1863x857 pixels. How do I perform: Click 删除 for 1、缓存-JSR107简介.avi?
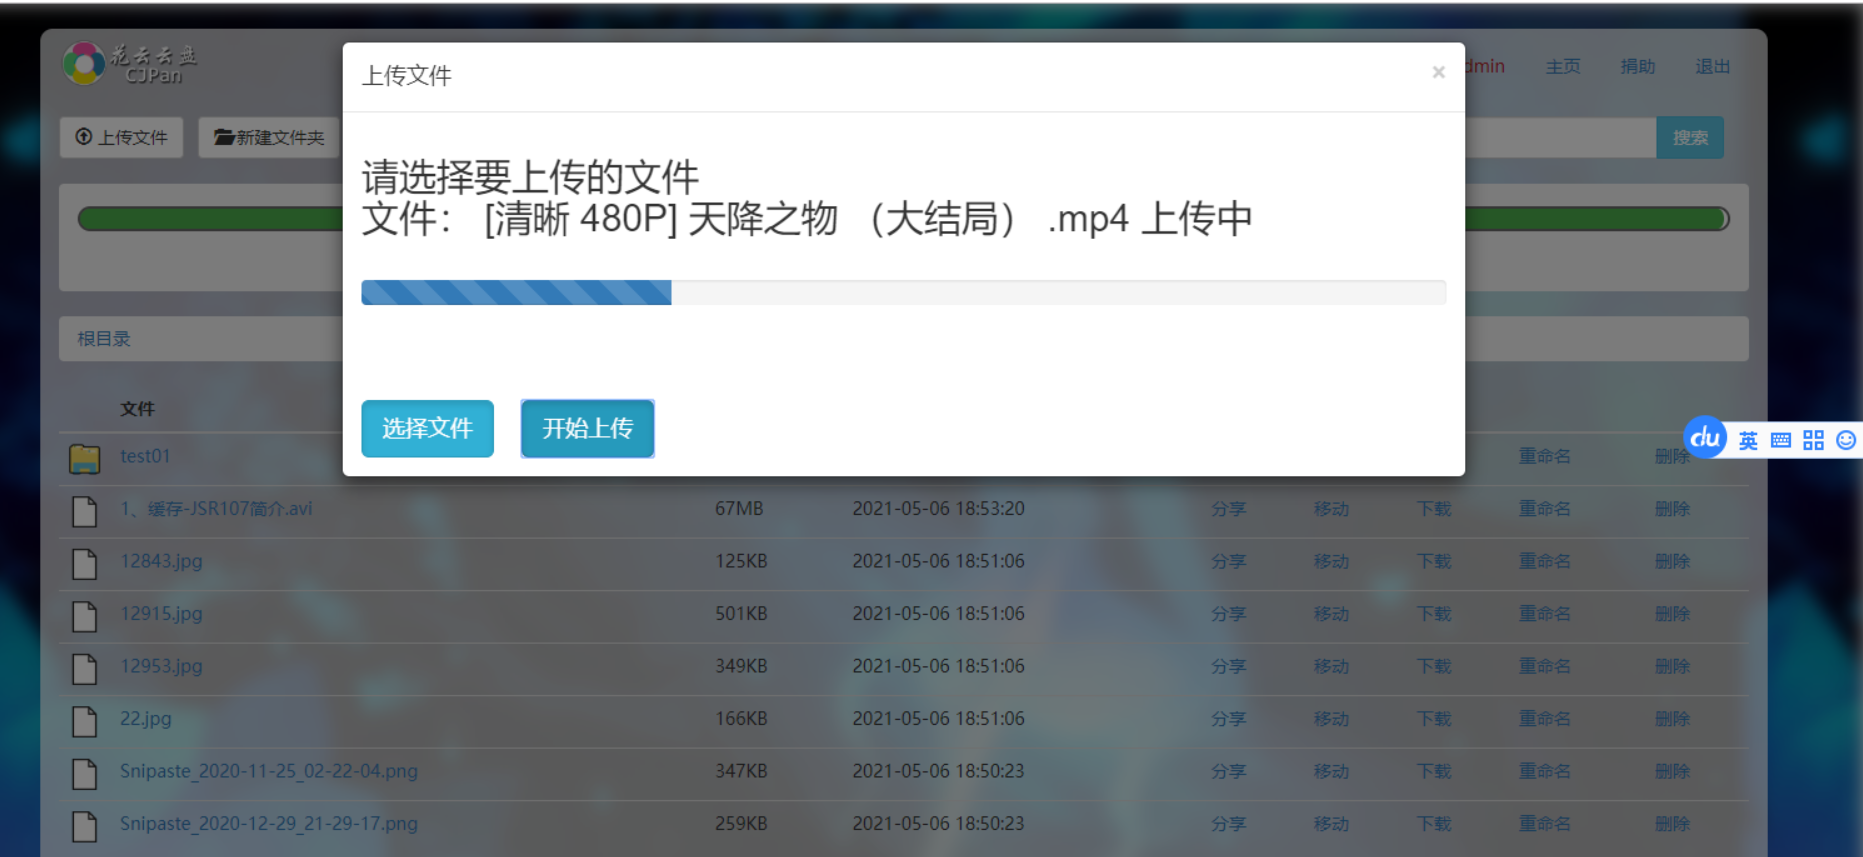tap(1672, 508)
